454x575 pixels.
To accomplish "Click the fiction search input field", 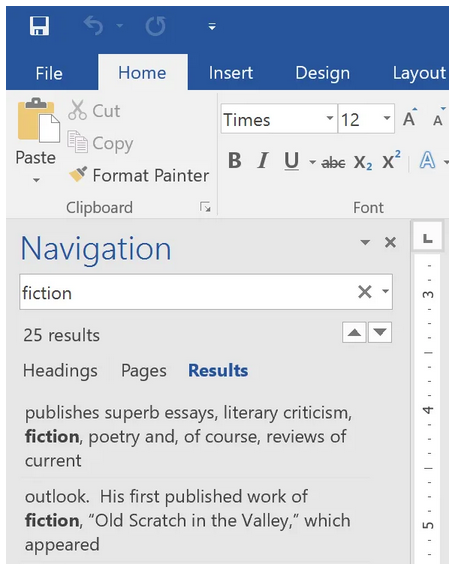I will click(x=187, y=292).
